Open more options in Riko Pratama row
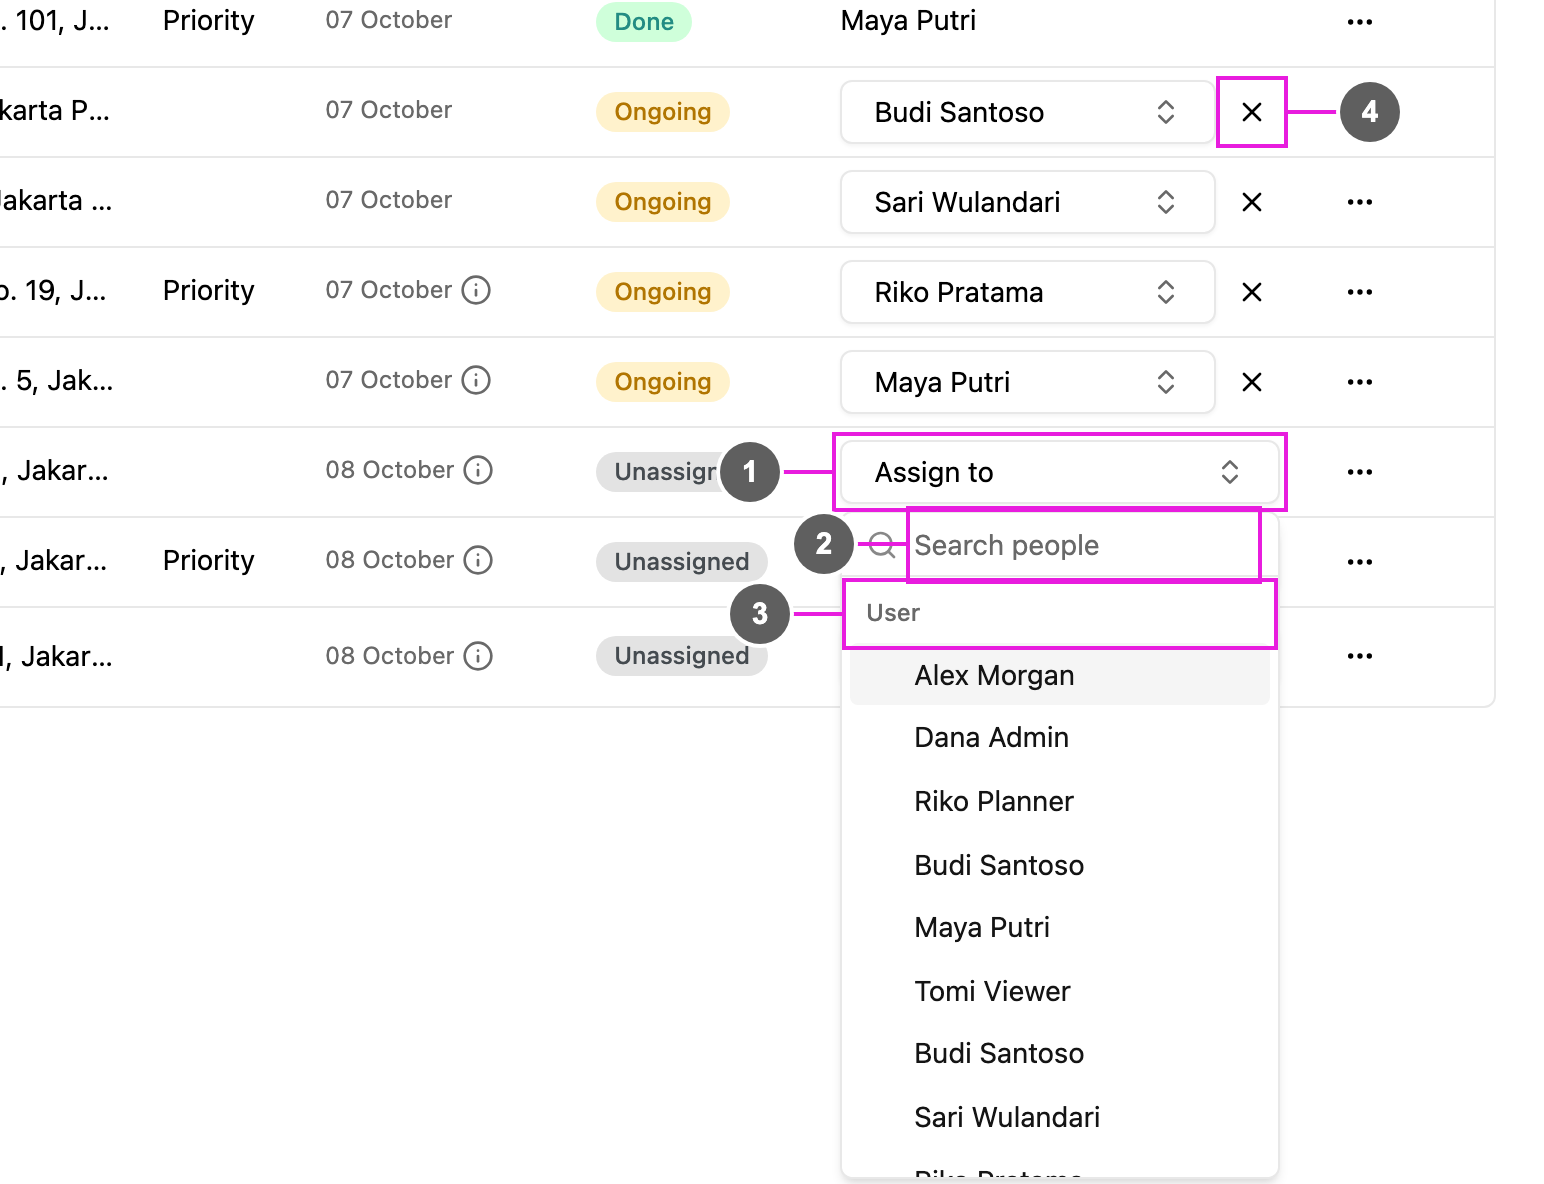This screenshot has width=1544, height=1184. click(x=1359, y=292)
